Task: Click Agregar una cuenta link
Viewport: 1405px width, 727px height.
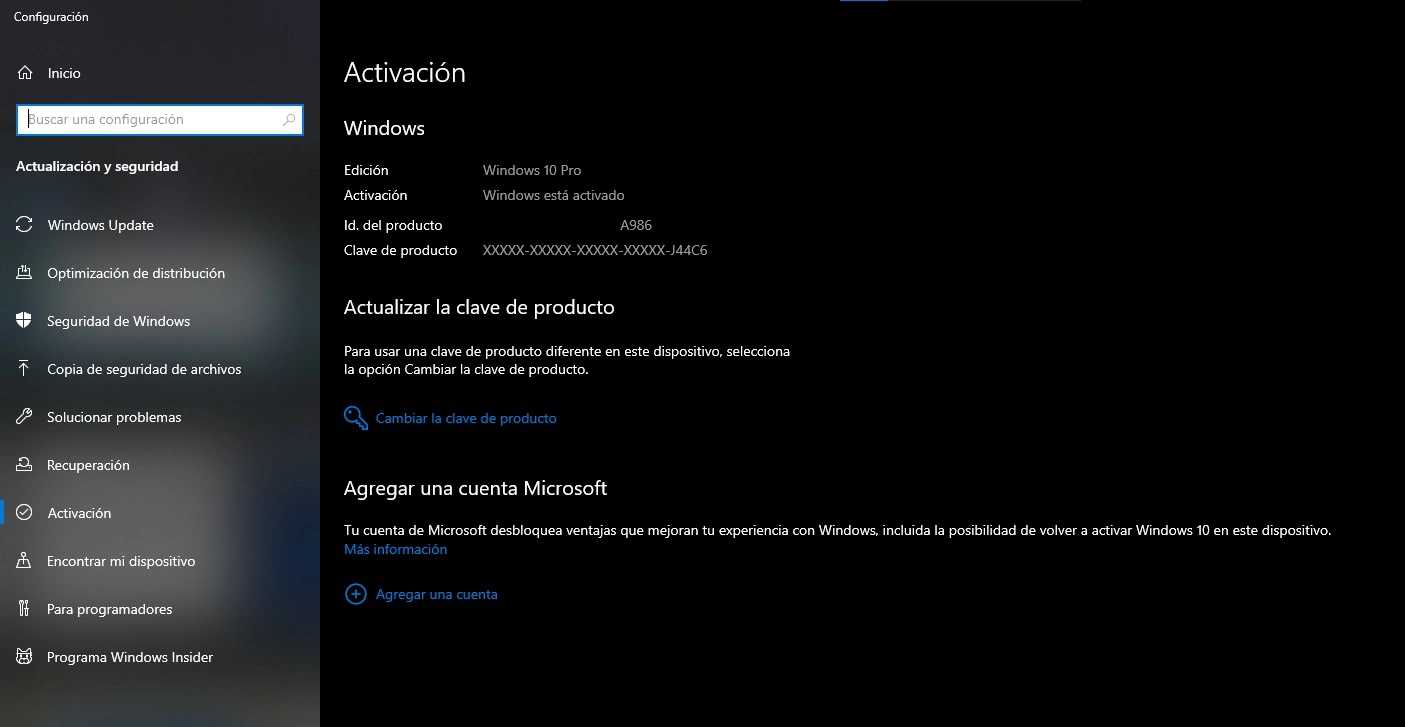Action: [x=436, y=594]
